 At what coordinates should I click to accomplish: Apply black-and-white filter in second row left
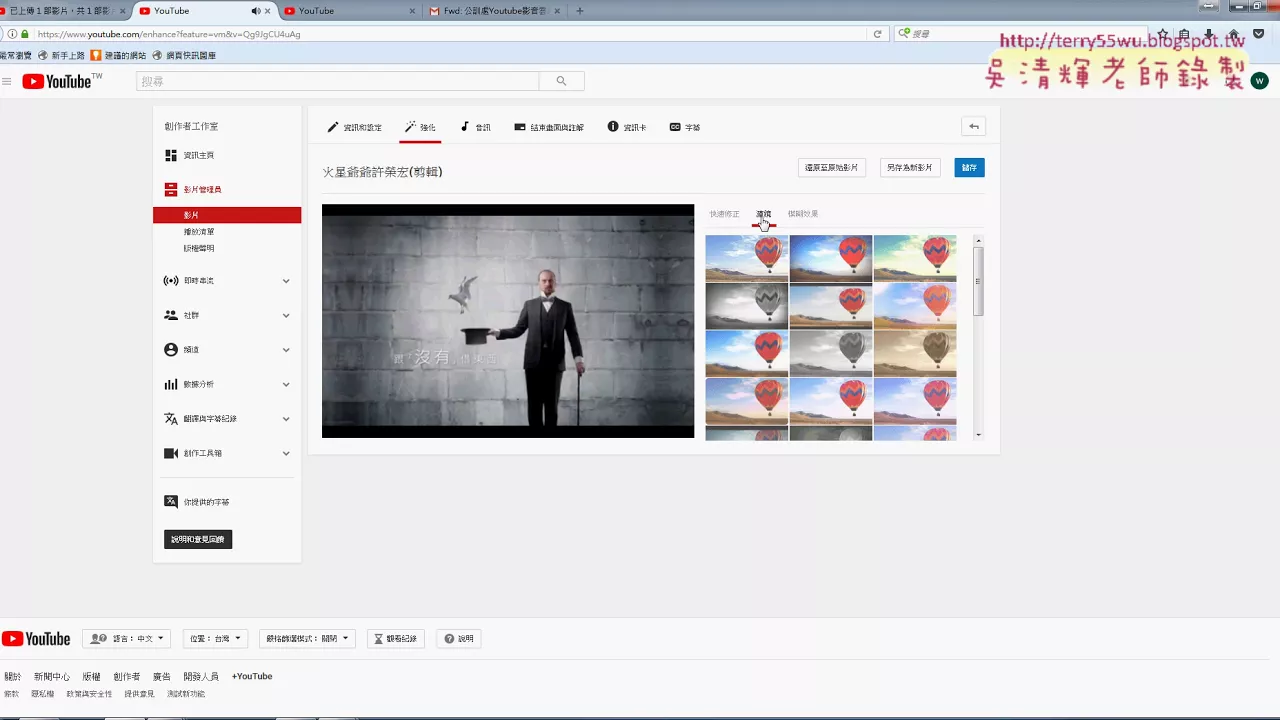pyautogui.click(x=747, y=306)
